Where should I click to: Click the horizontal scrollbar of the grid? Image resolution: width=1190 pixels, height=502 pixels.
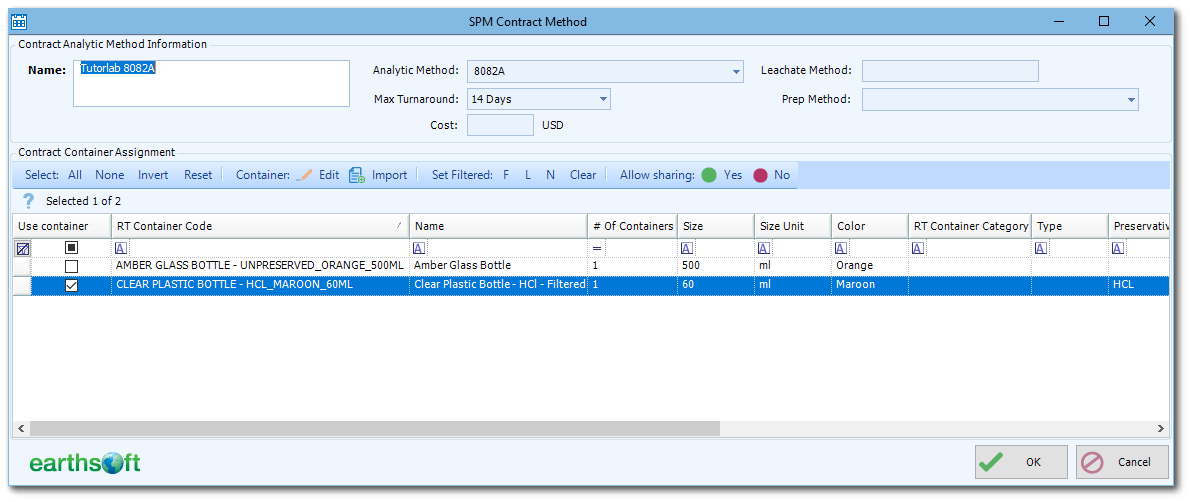point(374,428)
